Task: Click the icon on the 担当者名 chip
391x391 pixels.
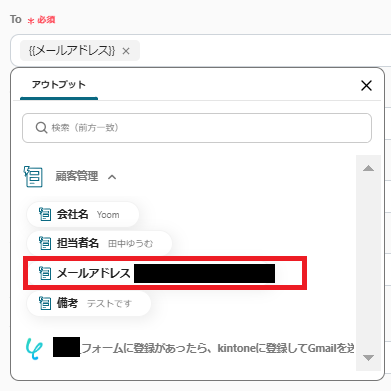Action: tap(45, 243)
